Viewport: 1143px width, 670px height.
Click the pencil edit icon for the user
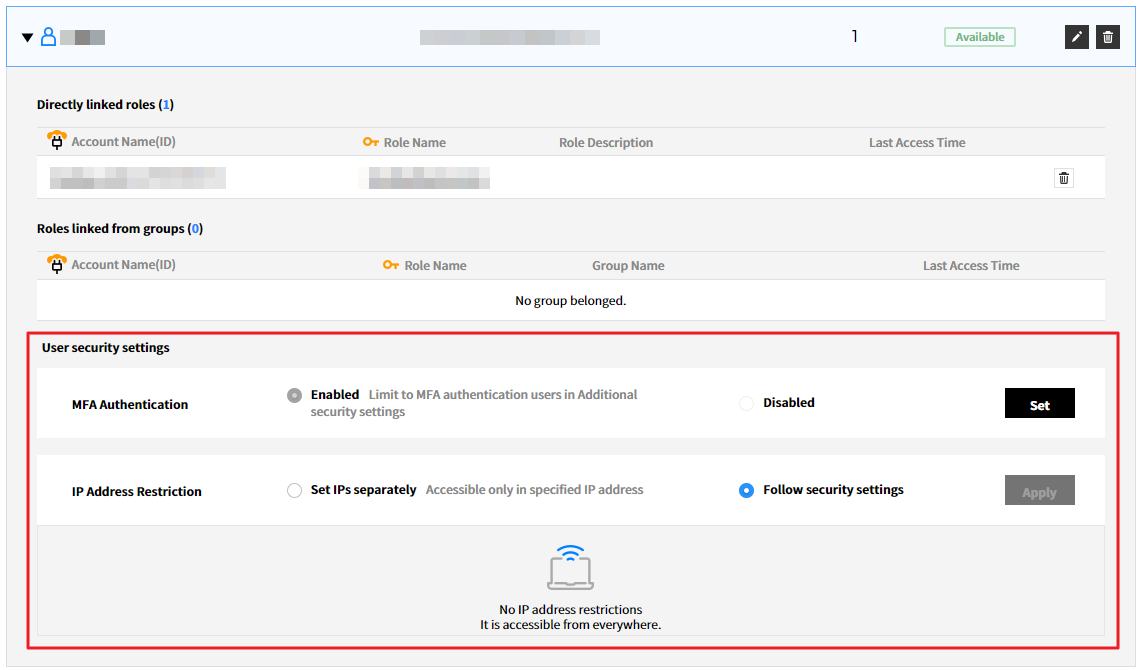click(x=1076, y=37)
